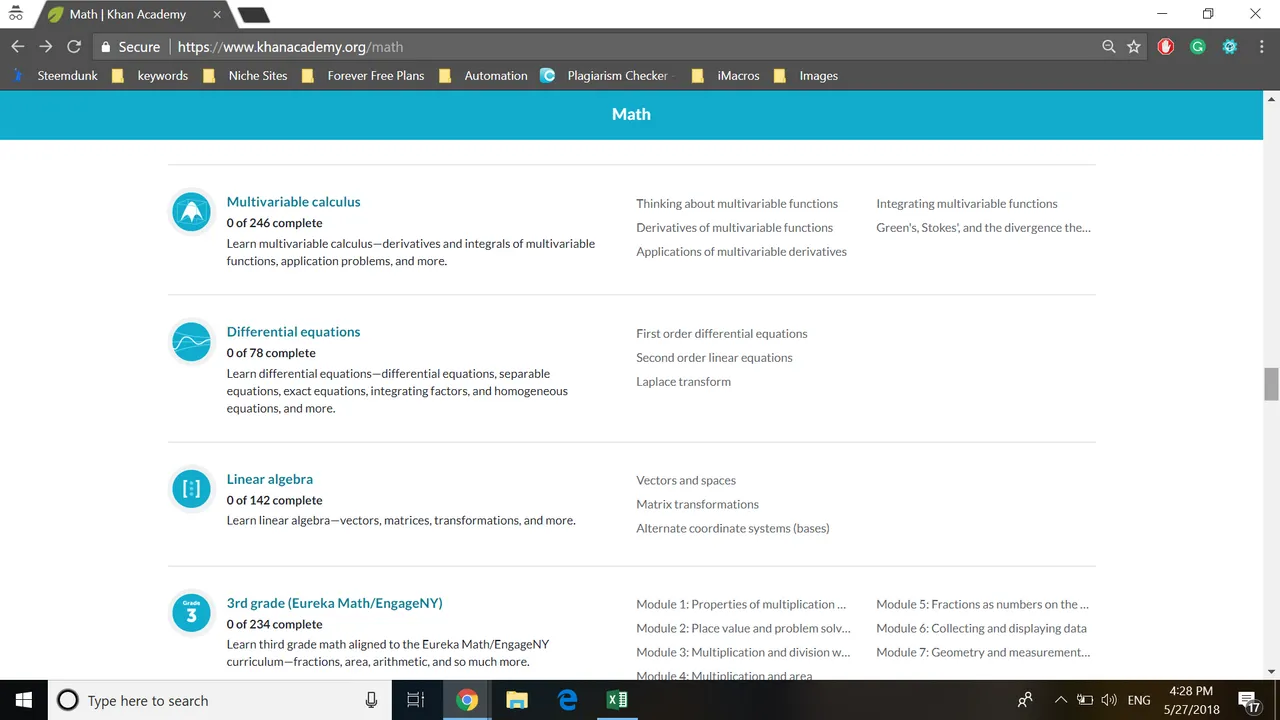
Task: Go back to the previous page
Action: pyautogui.click(x=18, y=46)
